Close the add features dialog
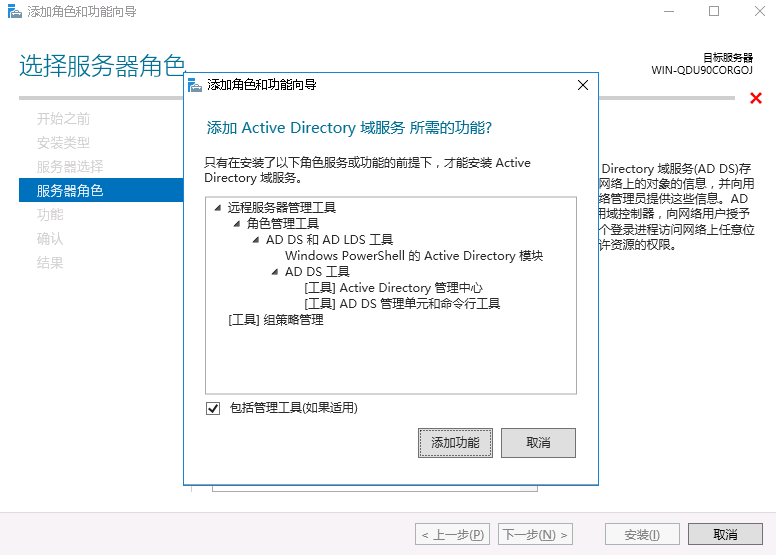The height and width of the screenshot is (555, 776). [583, 85]
